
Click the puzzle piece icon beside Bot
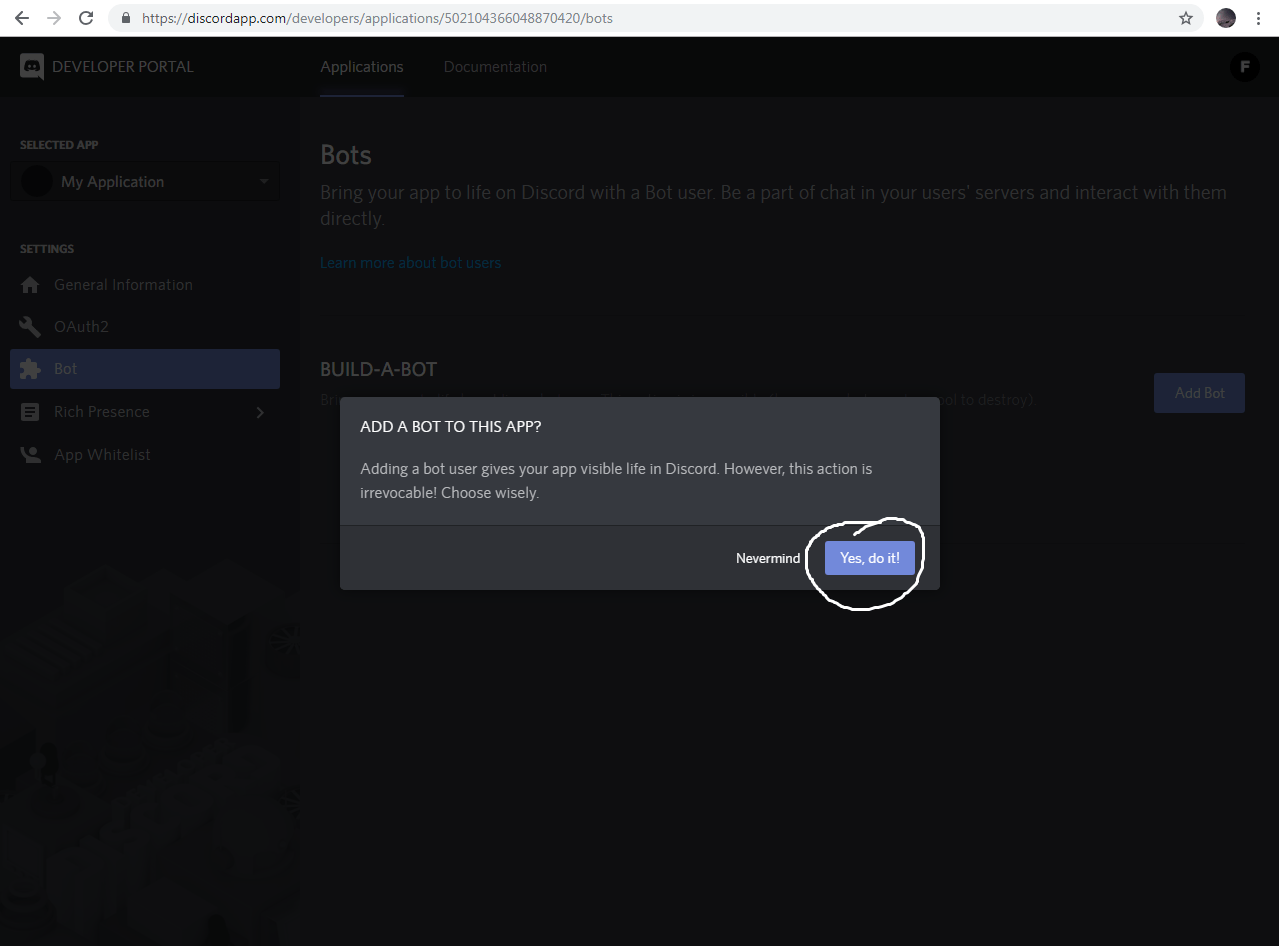[30, 369]
